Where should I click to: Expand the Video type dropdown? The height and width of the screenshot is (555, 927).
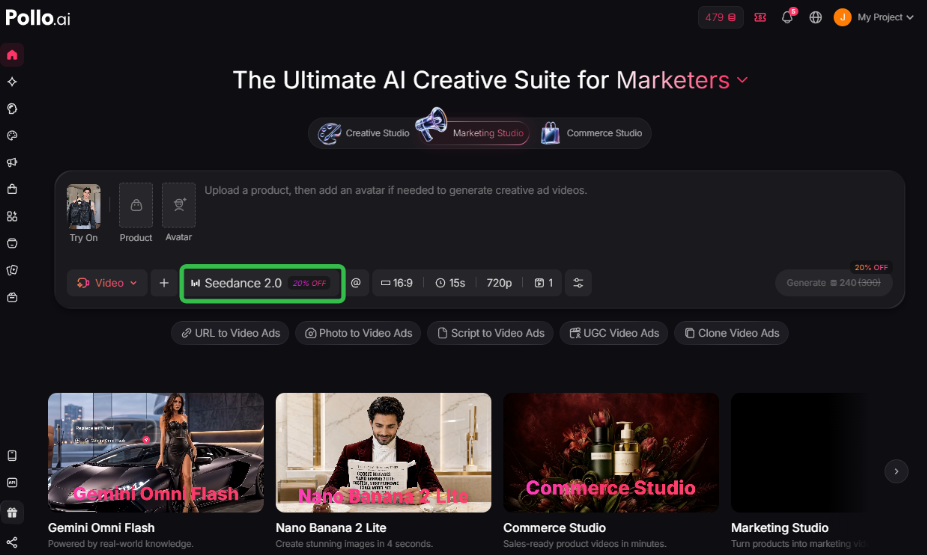(107, 283)
